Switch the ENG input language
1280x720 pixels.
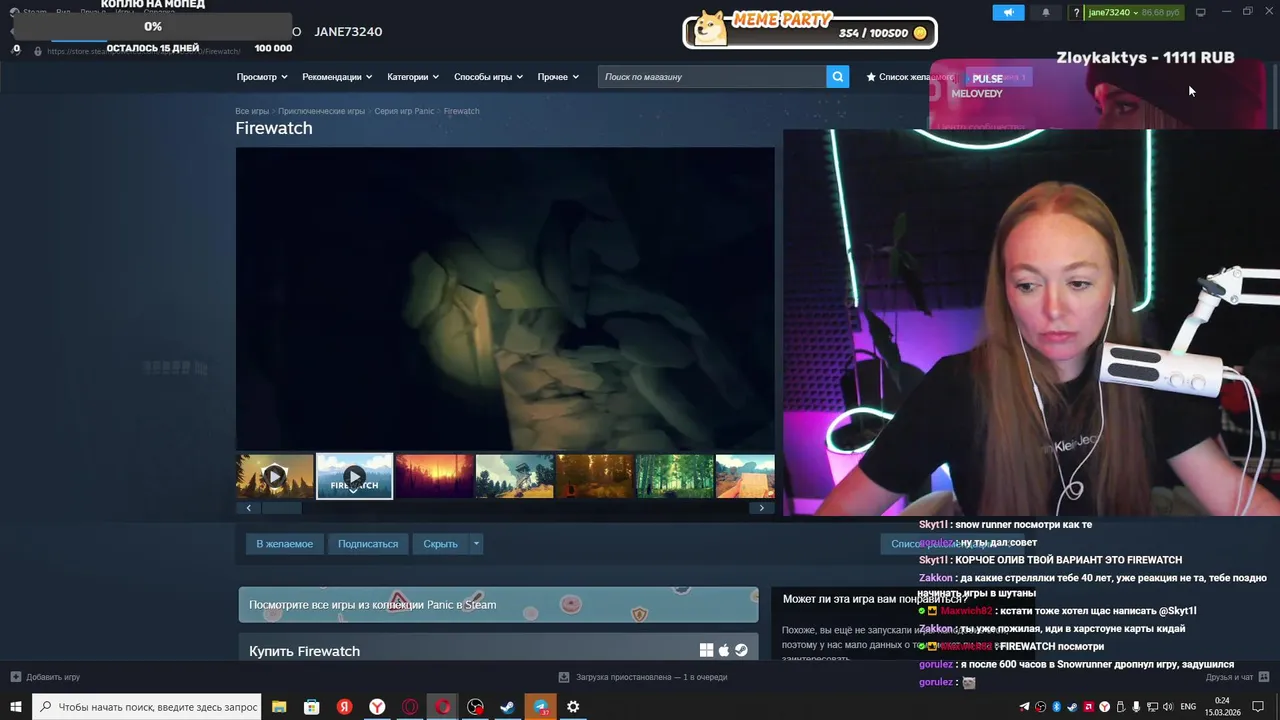coord(1188,707)
